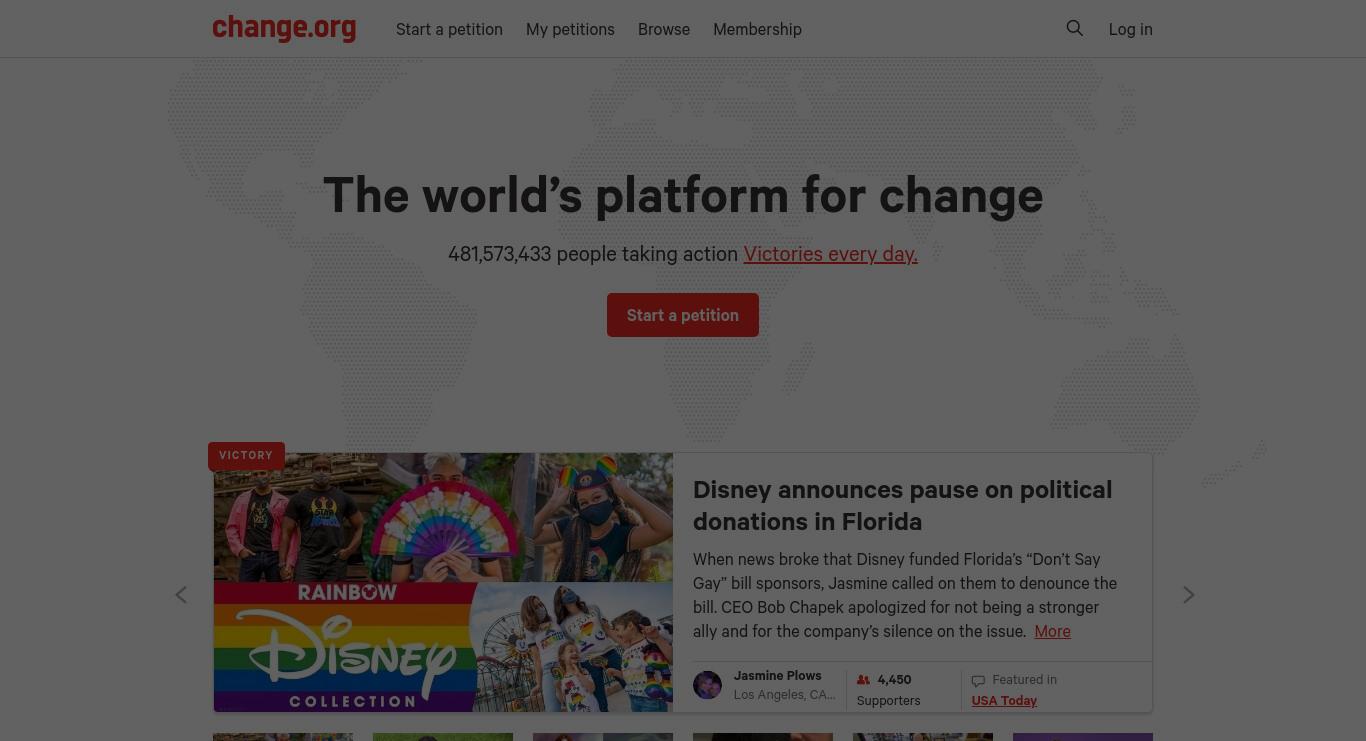Follow the Victories every day link

830,254
